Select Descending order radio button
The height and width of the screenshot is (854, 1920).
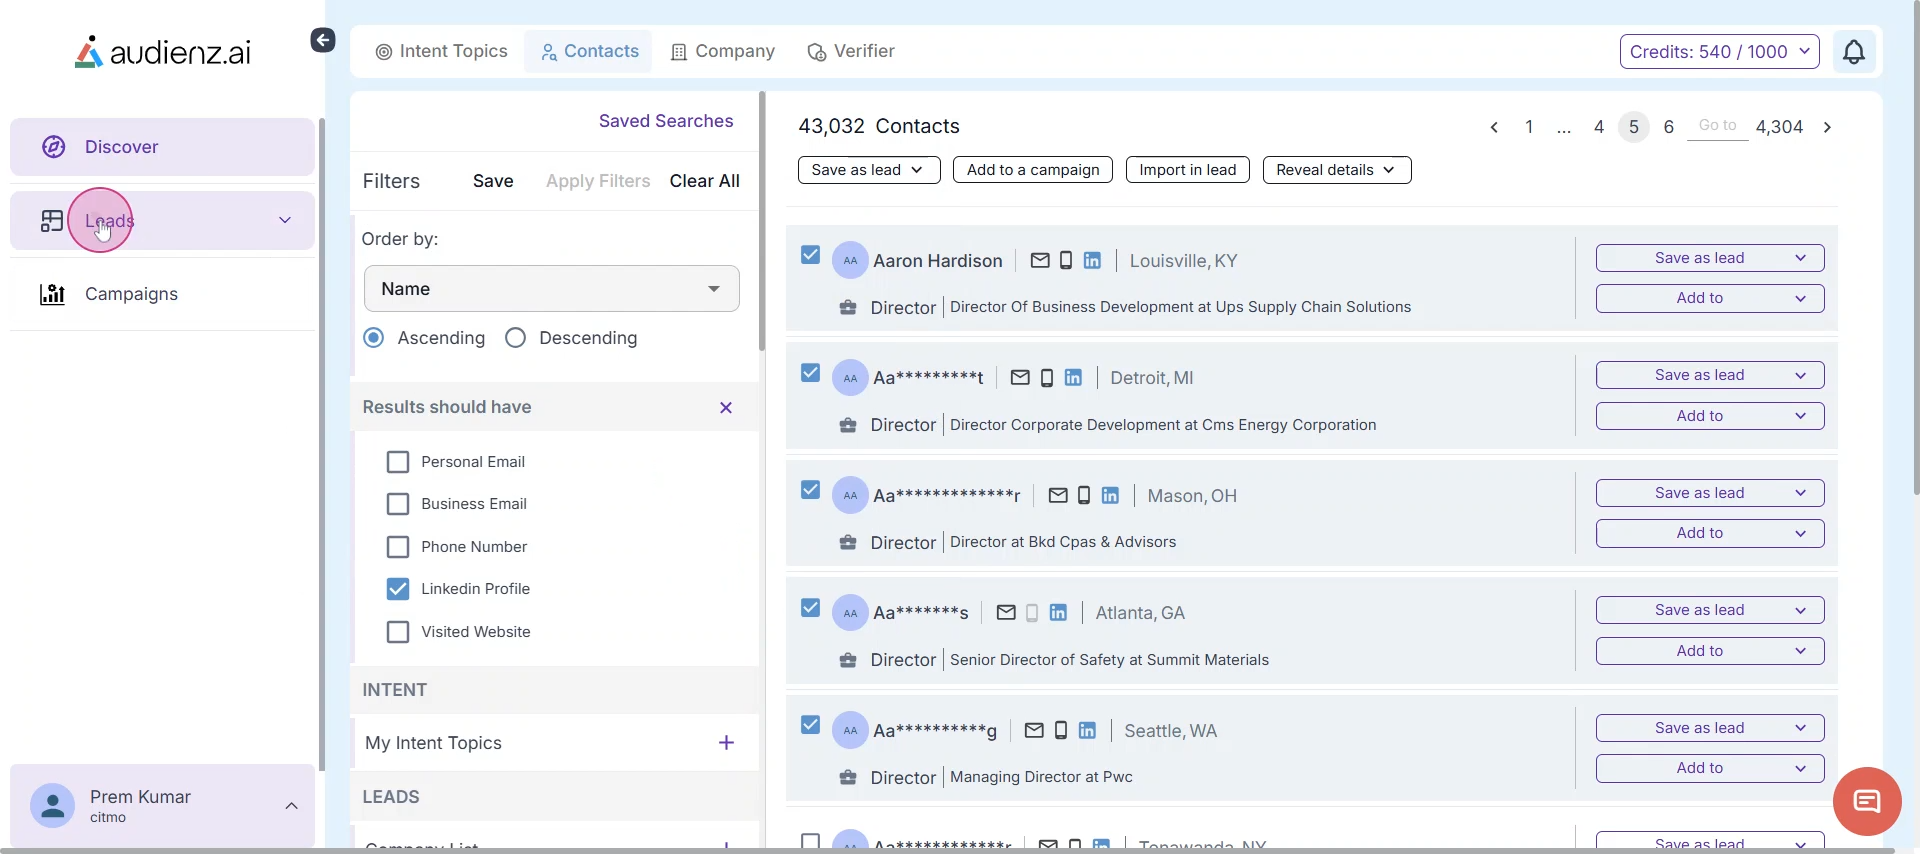(516, 338)
